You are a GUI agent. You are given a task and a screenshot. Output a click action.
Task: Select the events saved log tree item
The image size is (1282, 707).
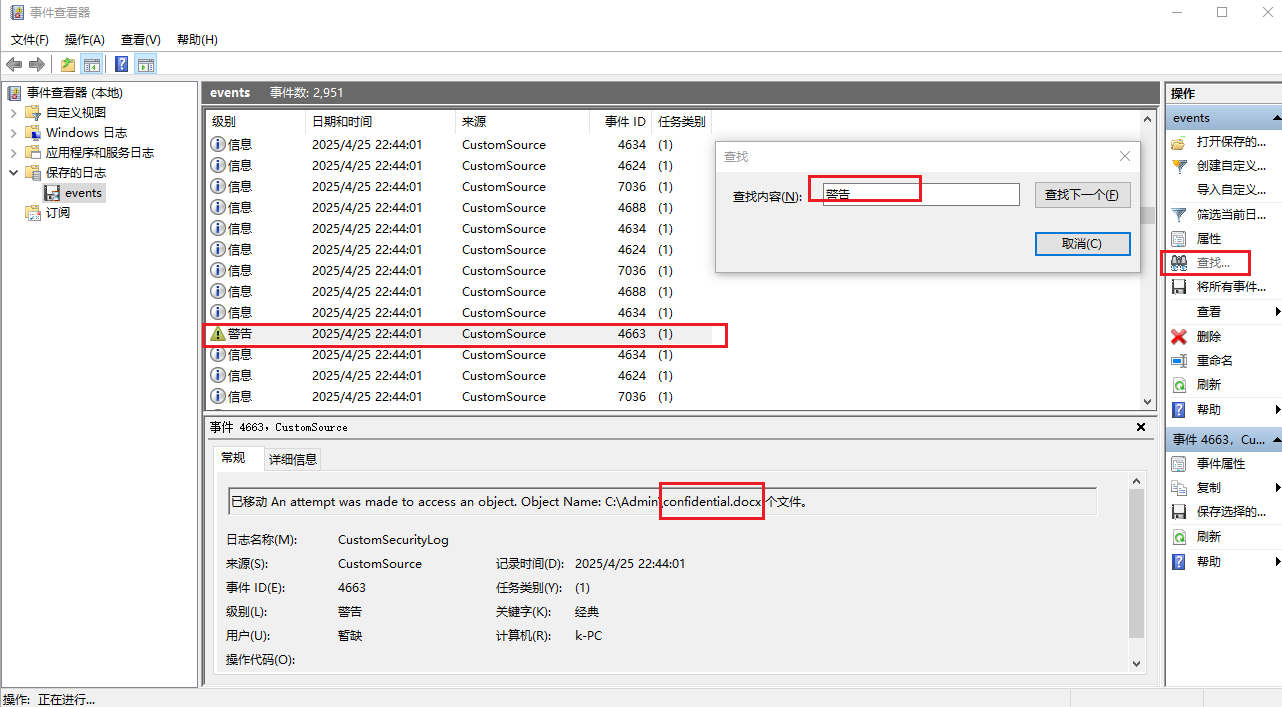(83, 193)
